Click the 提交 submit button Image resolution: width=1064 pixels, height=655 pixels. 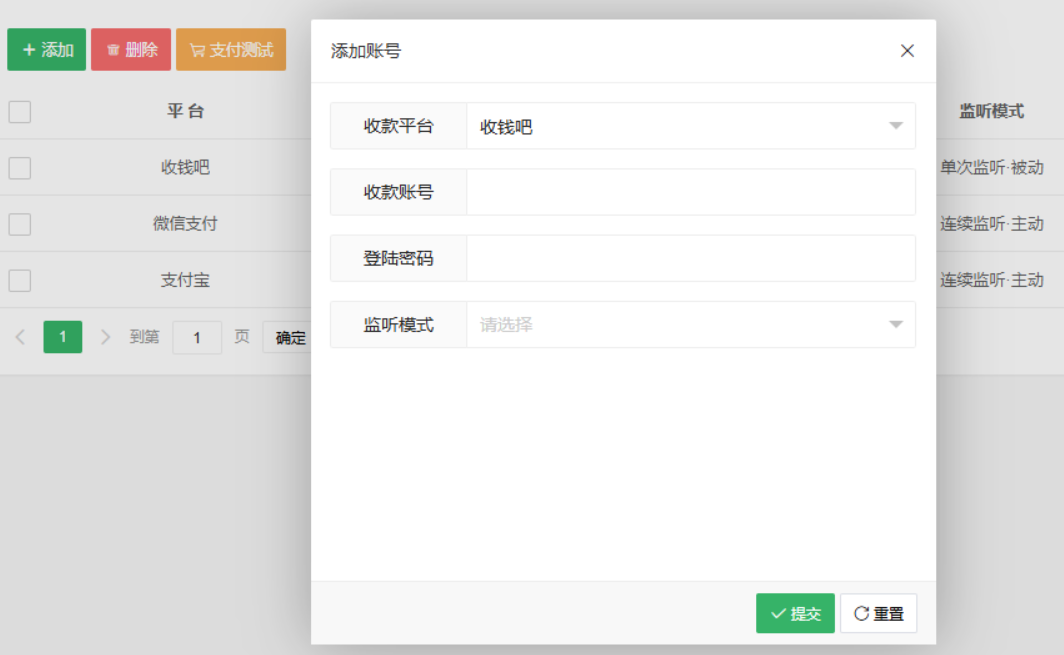(x=795, y=614)
